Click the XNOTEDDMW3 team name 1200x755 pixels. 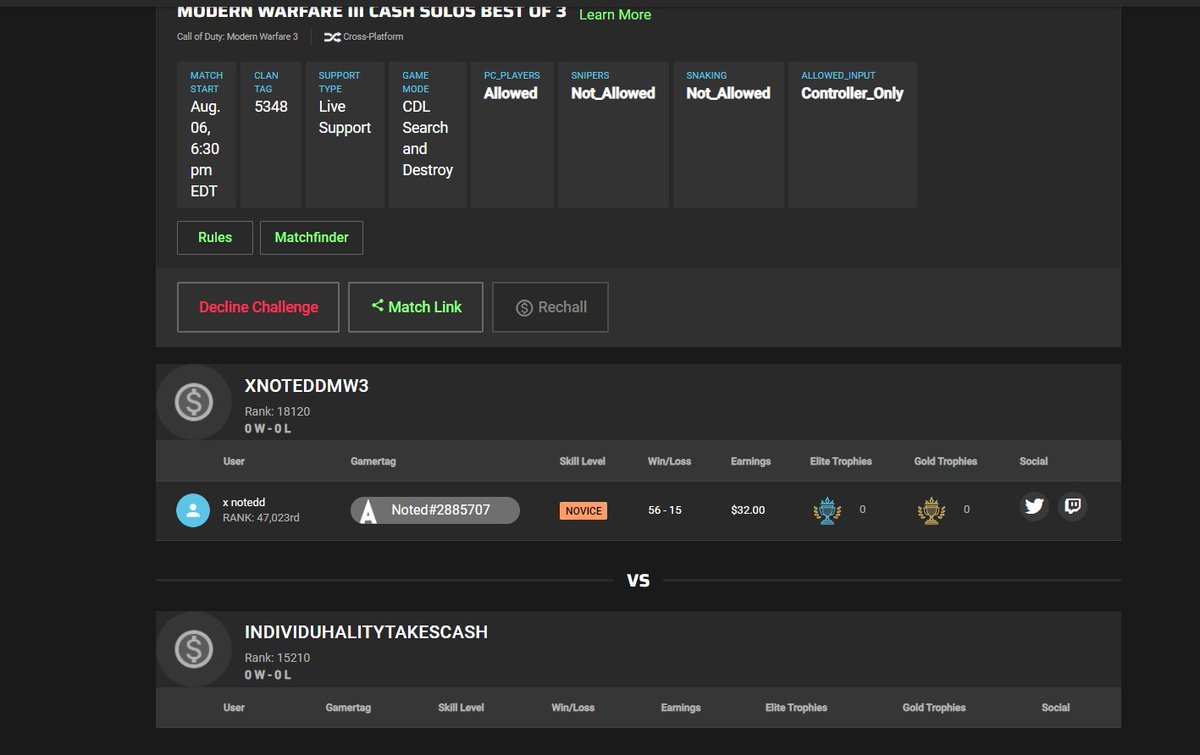pyautogui.click(x=307, y=385)
